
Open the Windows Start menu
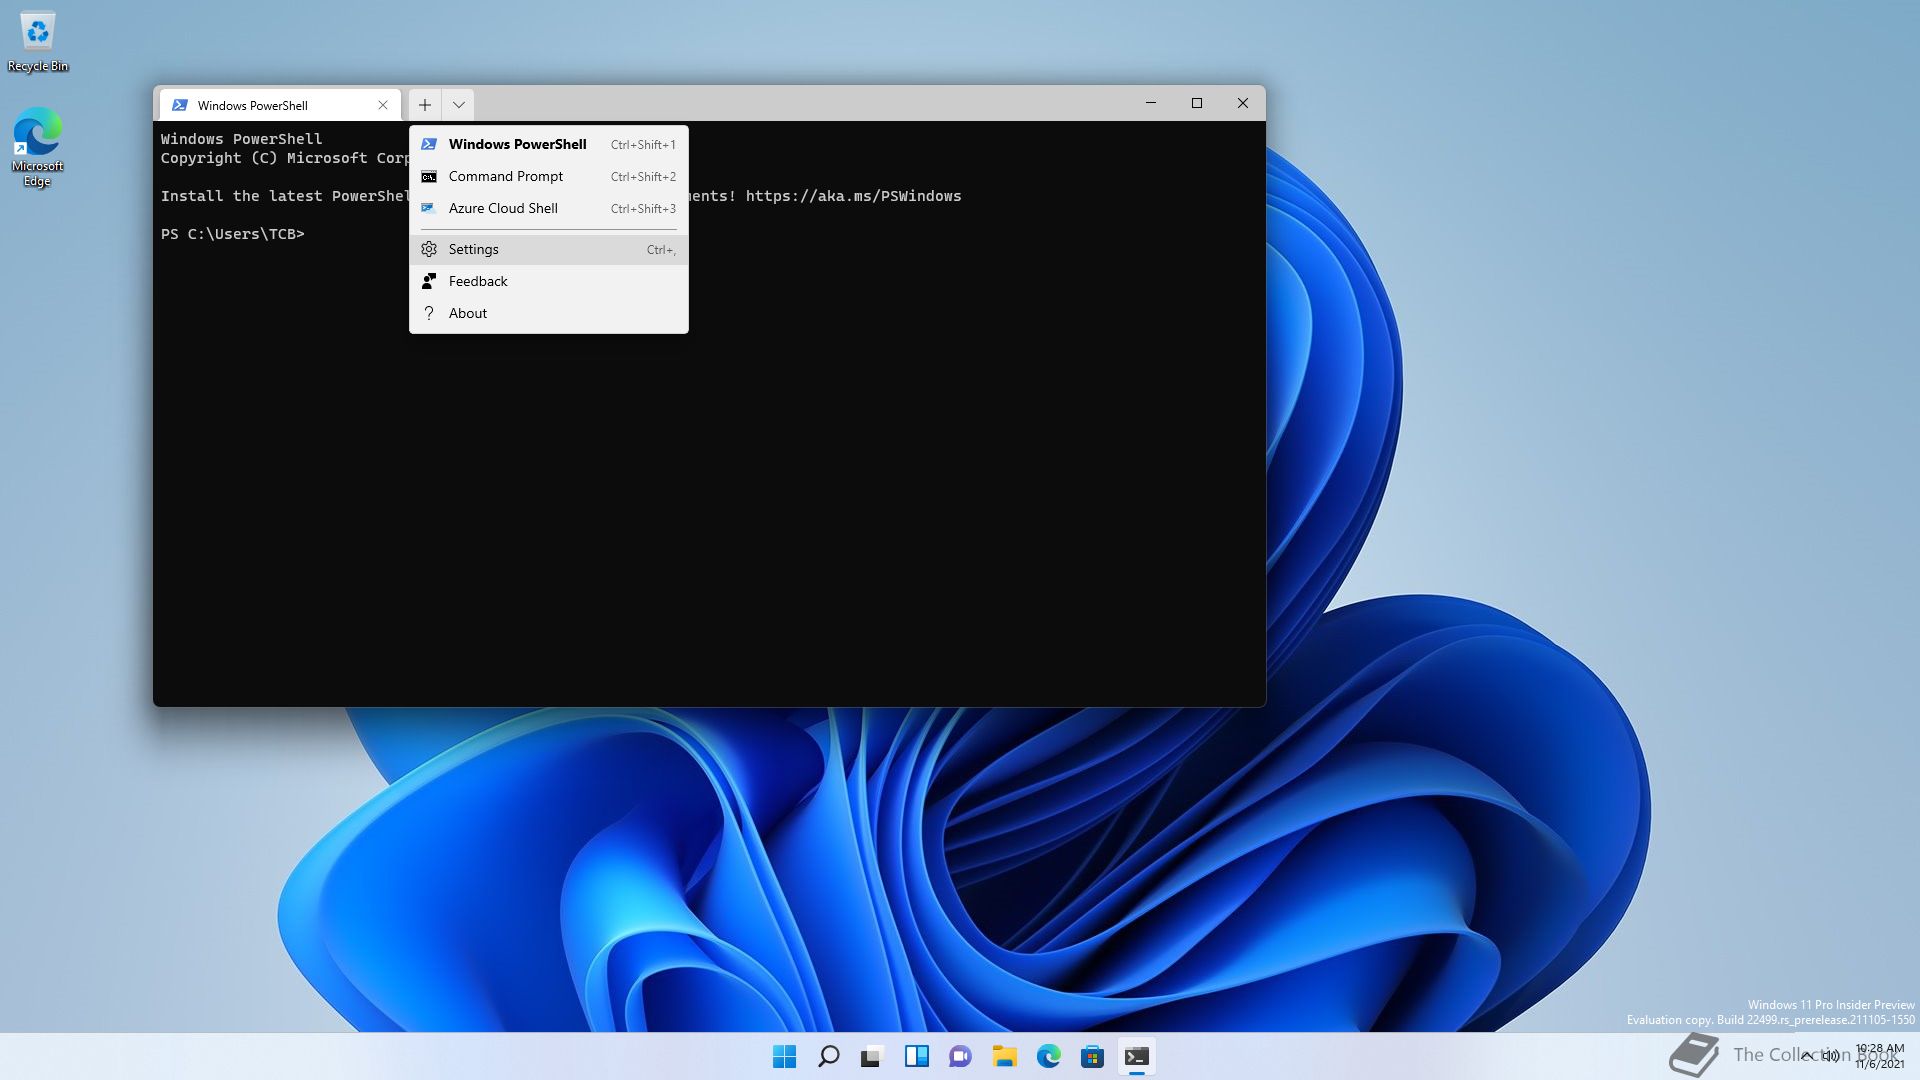tap(785, 1056)
